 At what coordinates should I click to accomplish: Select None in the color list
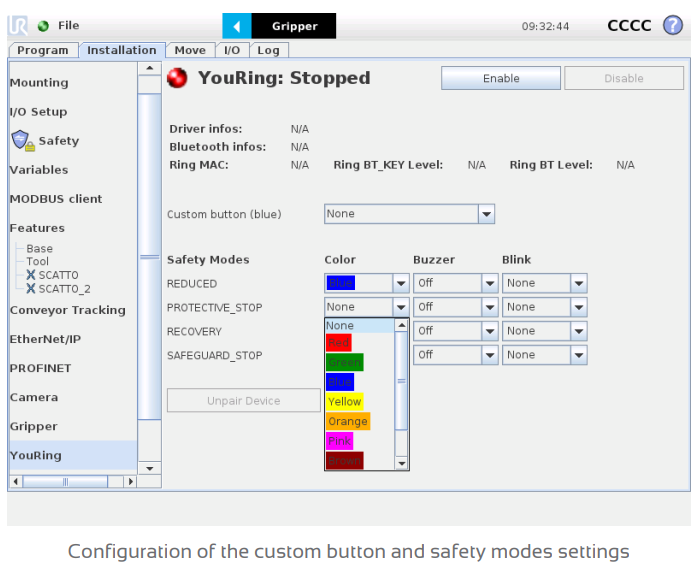360,326
